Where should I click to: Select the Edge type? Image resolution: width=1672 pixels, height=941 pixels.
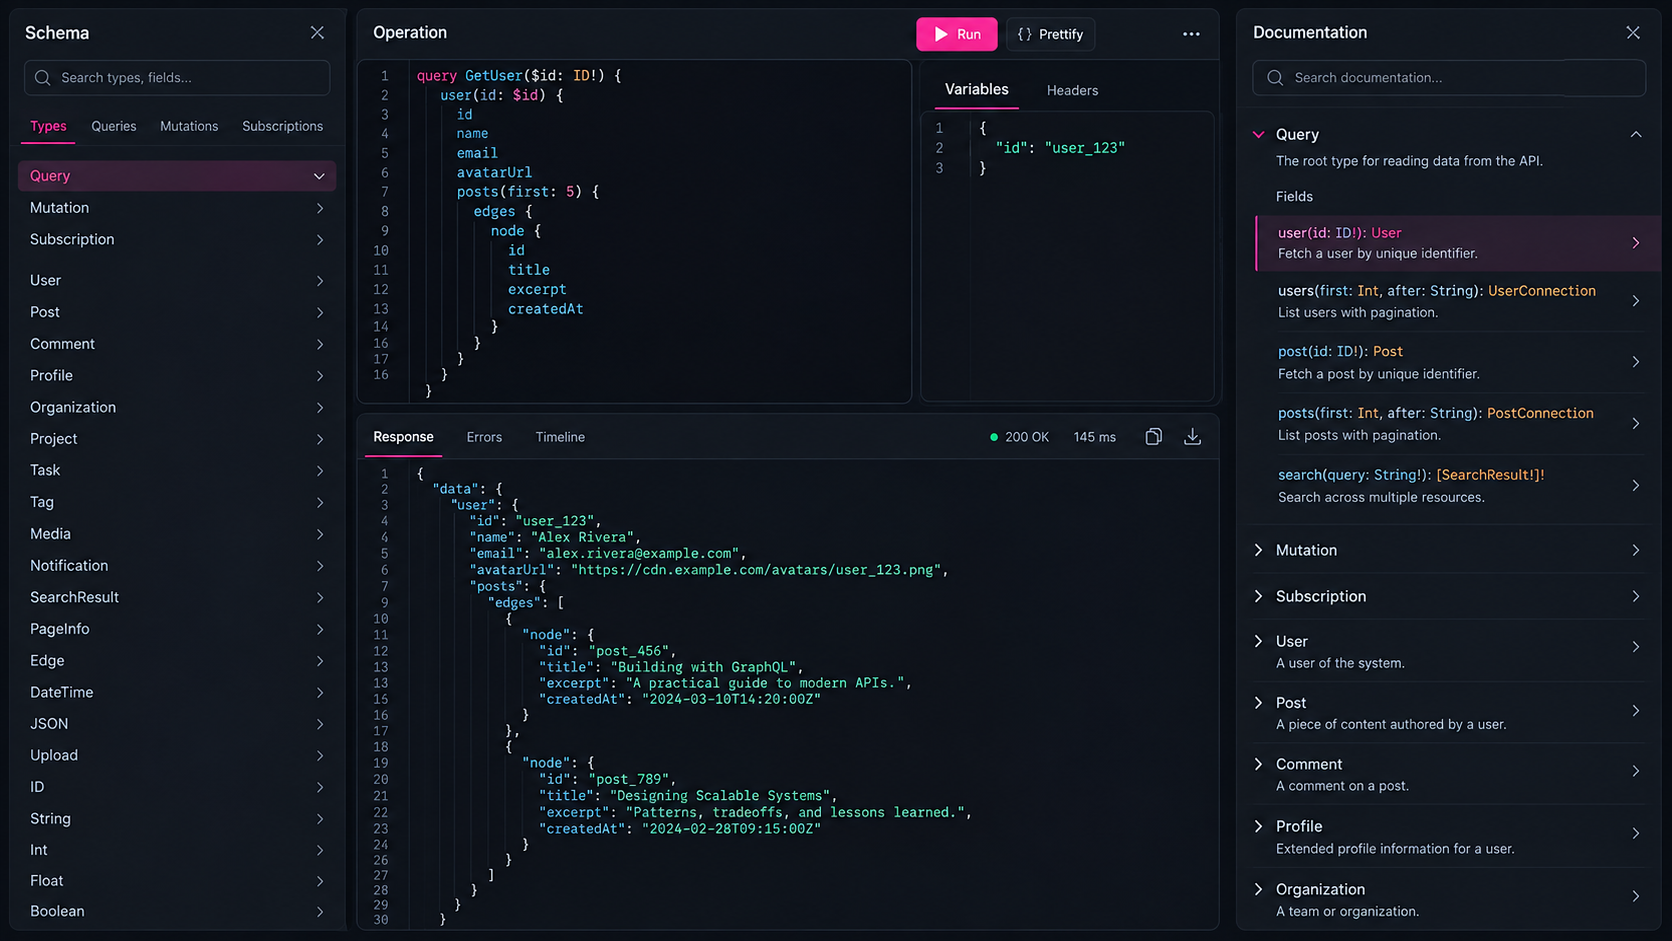tap(177, 661)
